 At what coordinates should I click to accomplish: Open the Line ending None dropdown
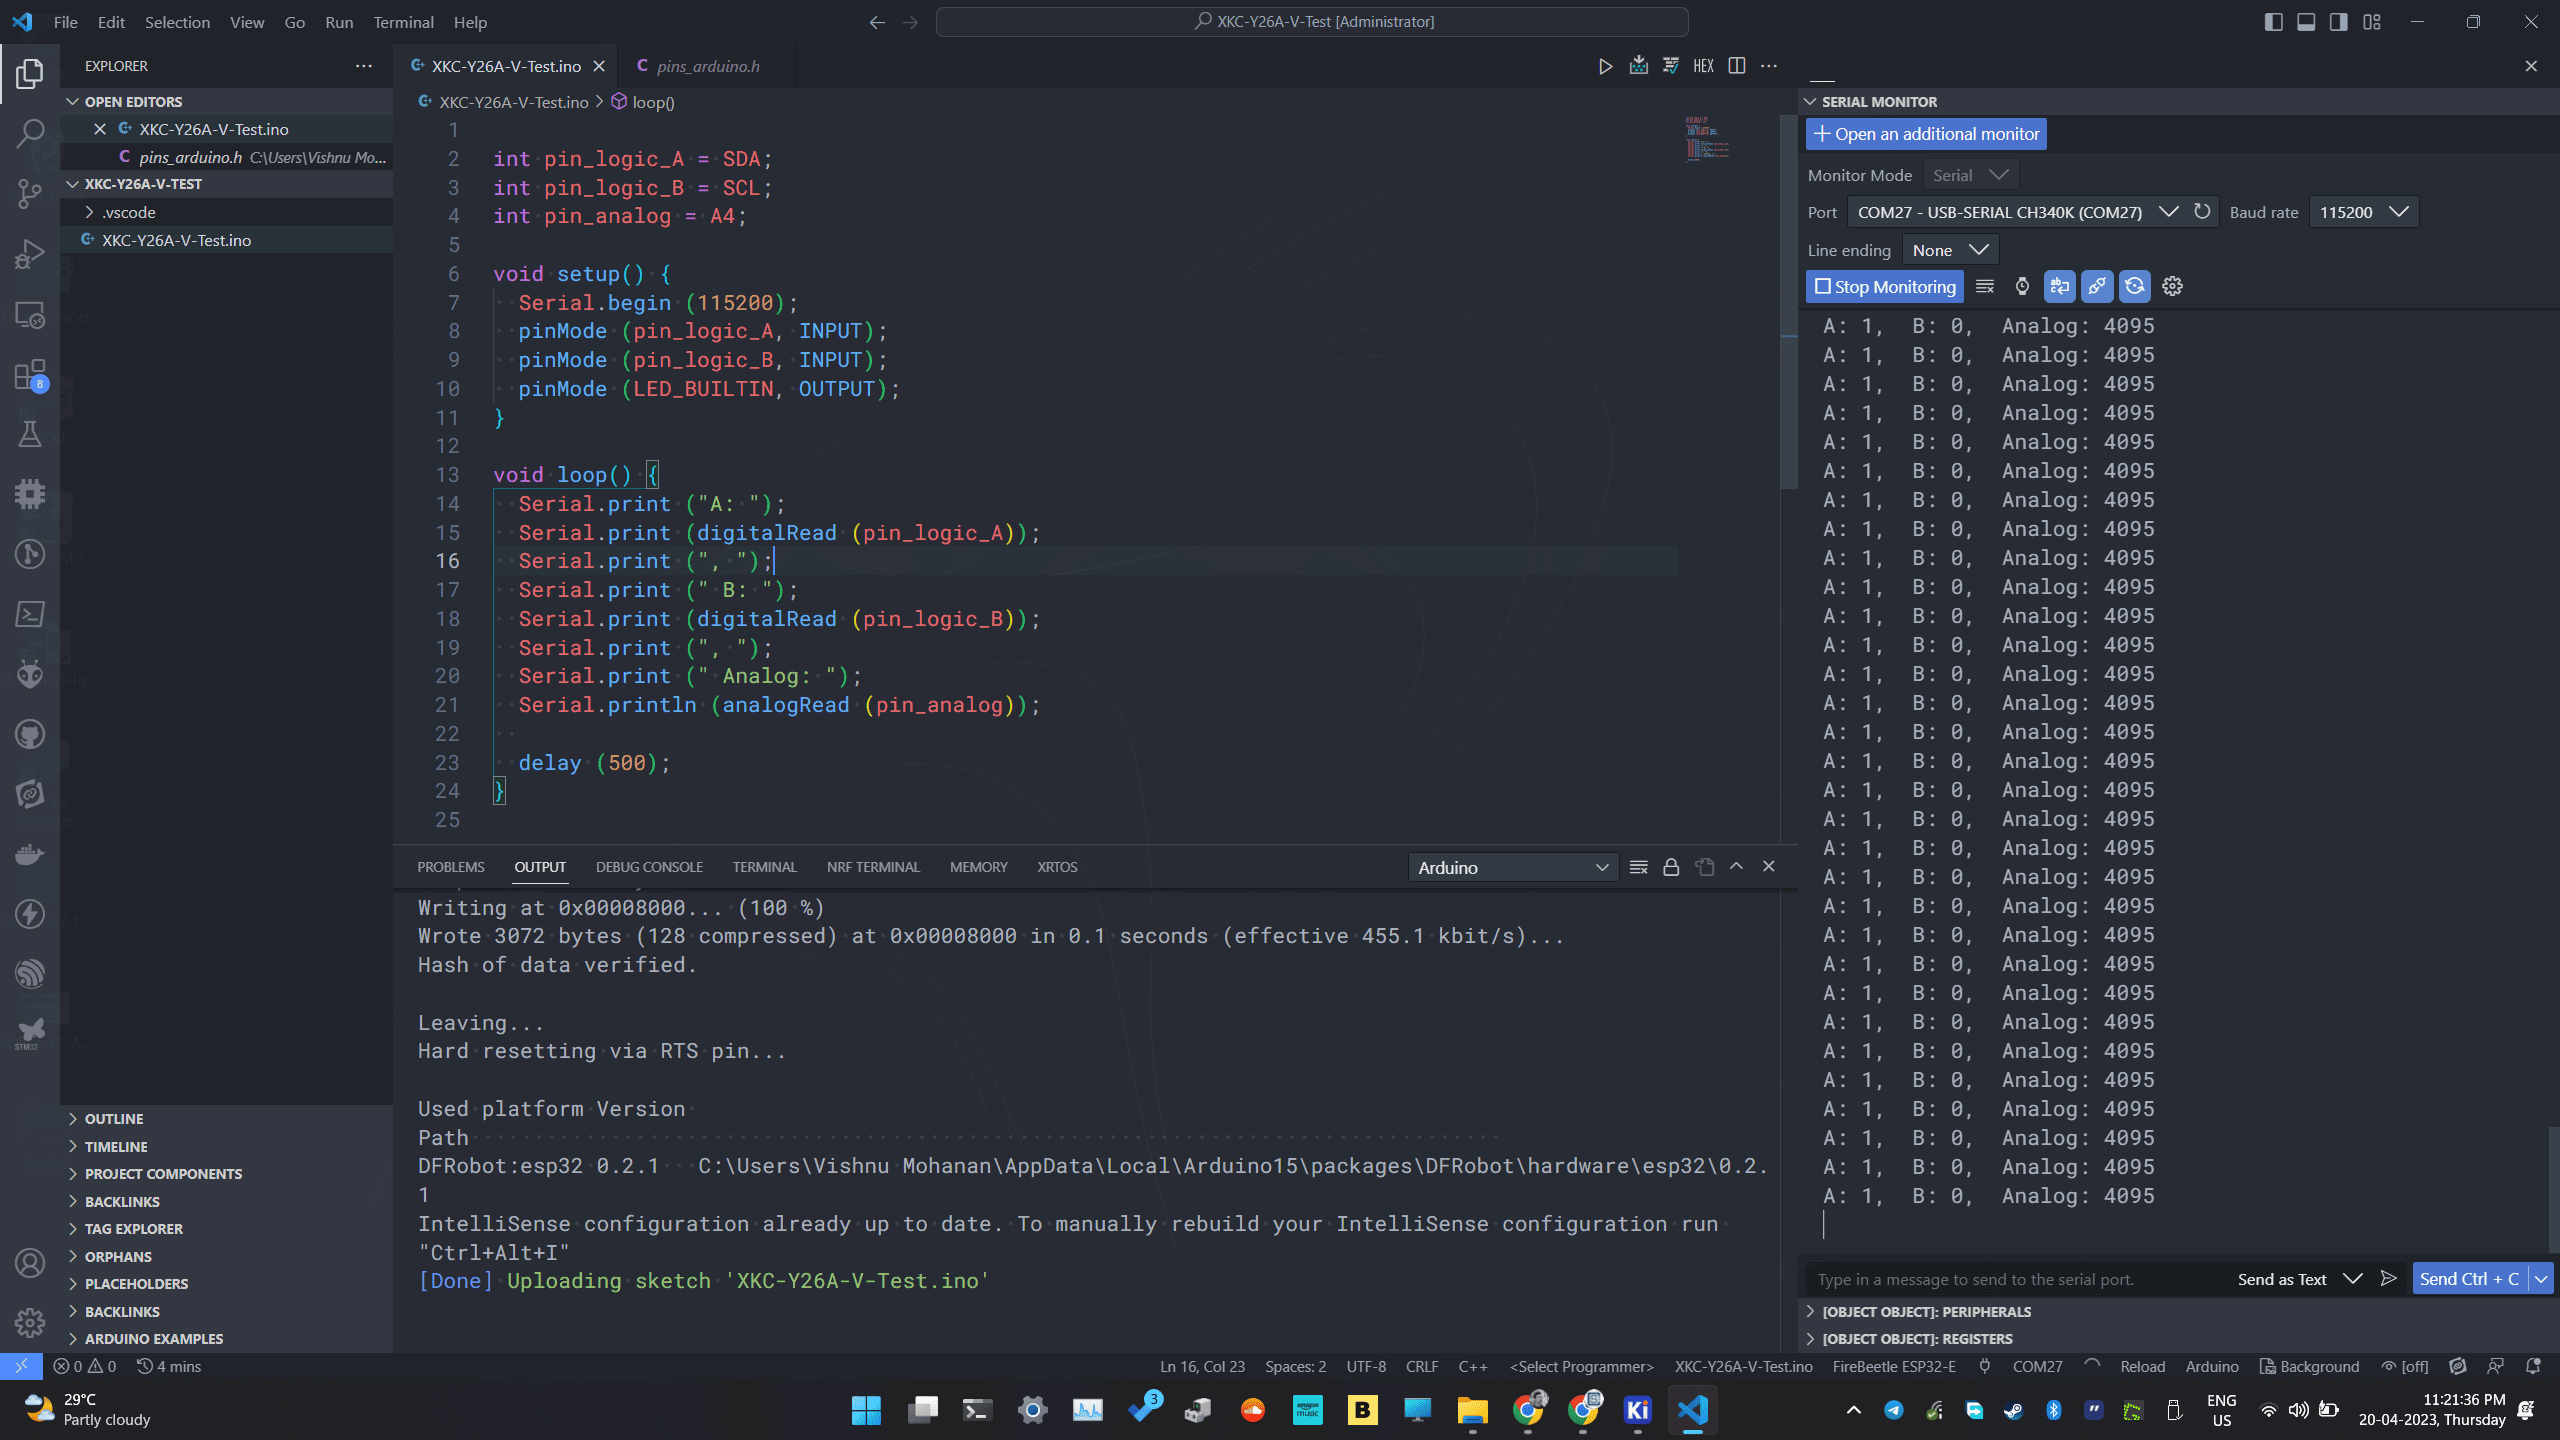1950,250
